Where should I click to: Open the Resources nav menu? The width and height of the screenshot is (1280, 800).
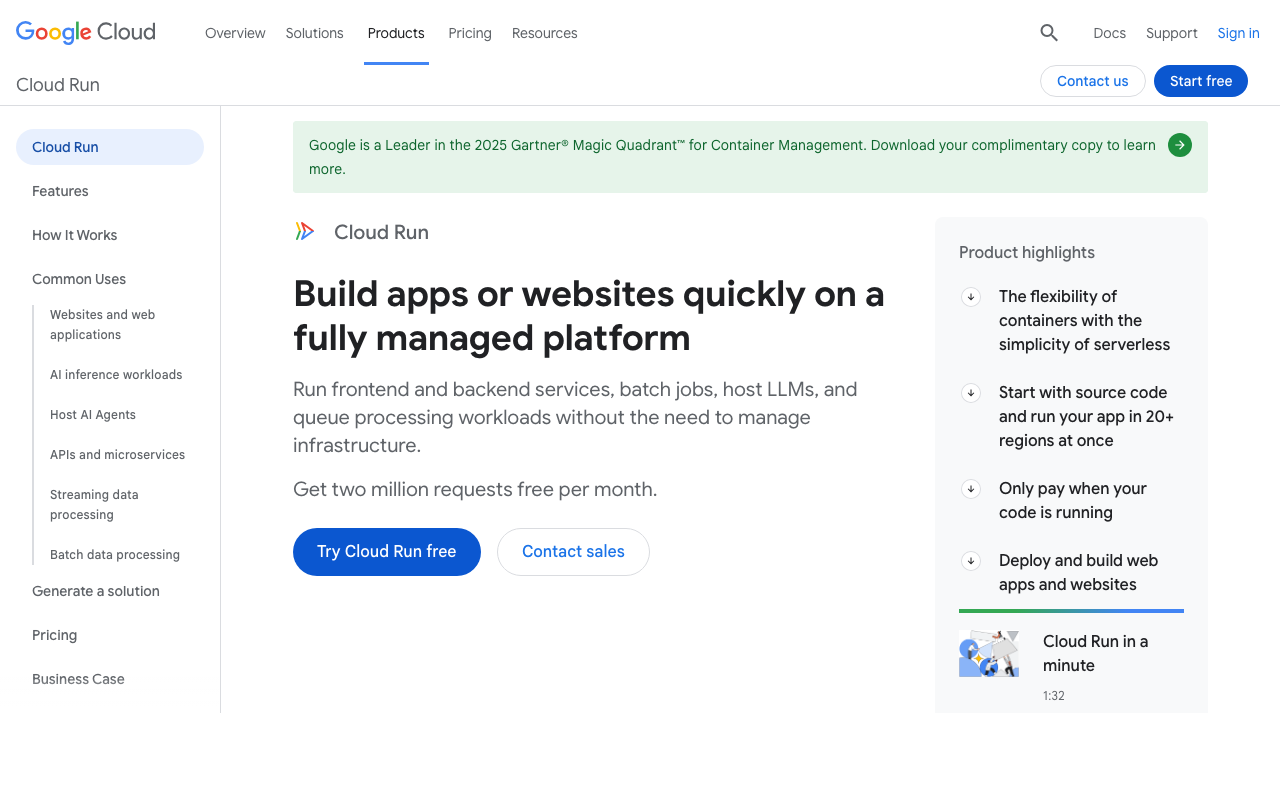click(545, 33)
